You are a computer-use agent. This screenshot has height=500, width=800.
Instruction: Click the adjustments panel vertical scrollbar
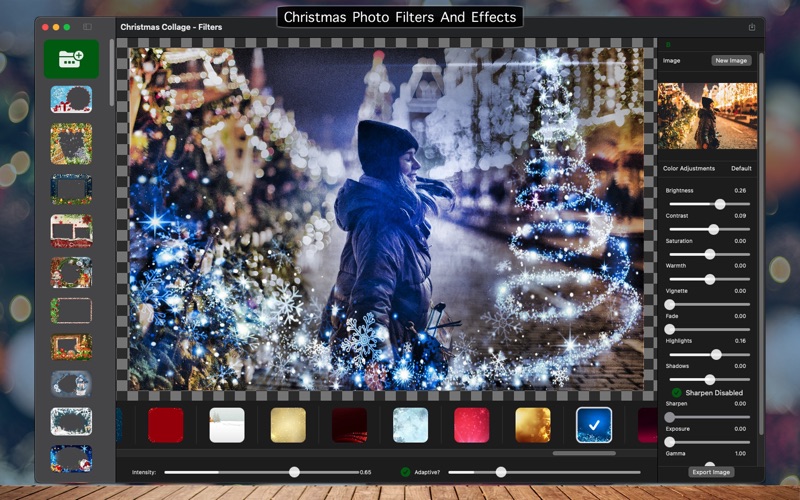coord(761,244)
